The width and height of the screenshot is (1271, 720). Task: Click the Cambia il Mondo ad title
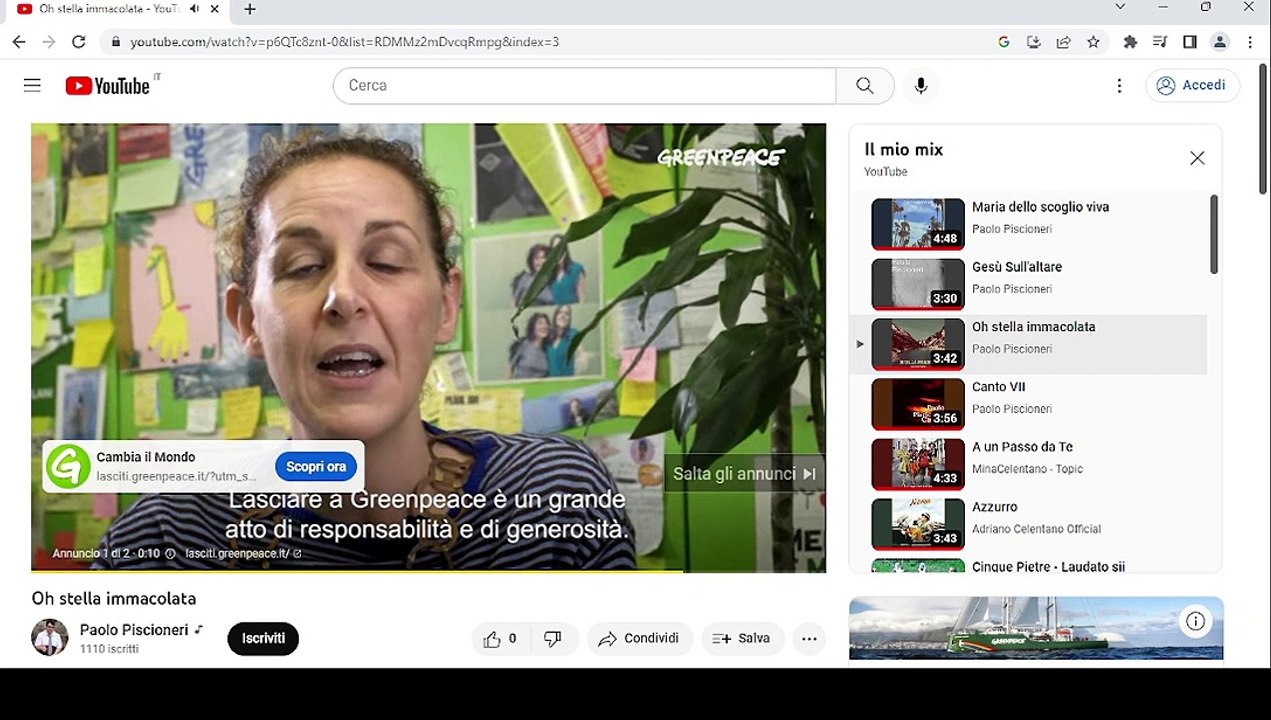(146, 457)
